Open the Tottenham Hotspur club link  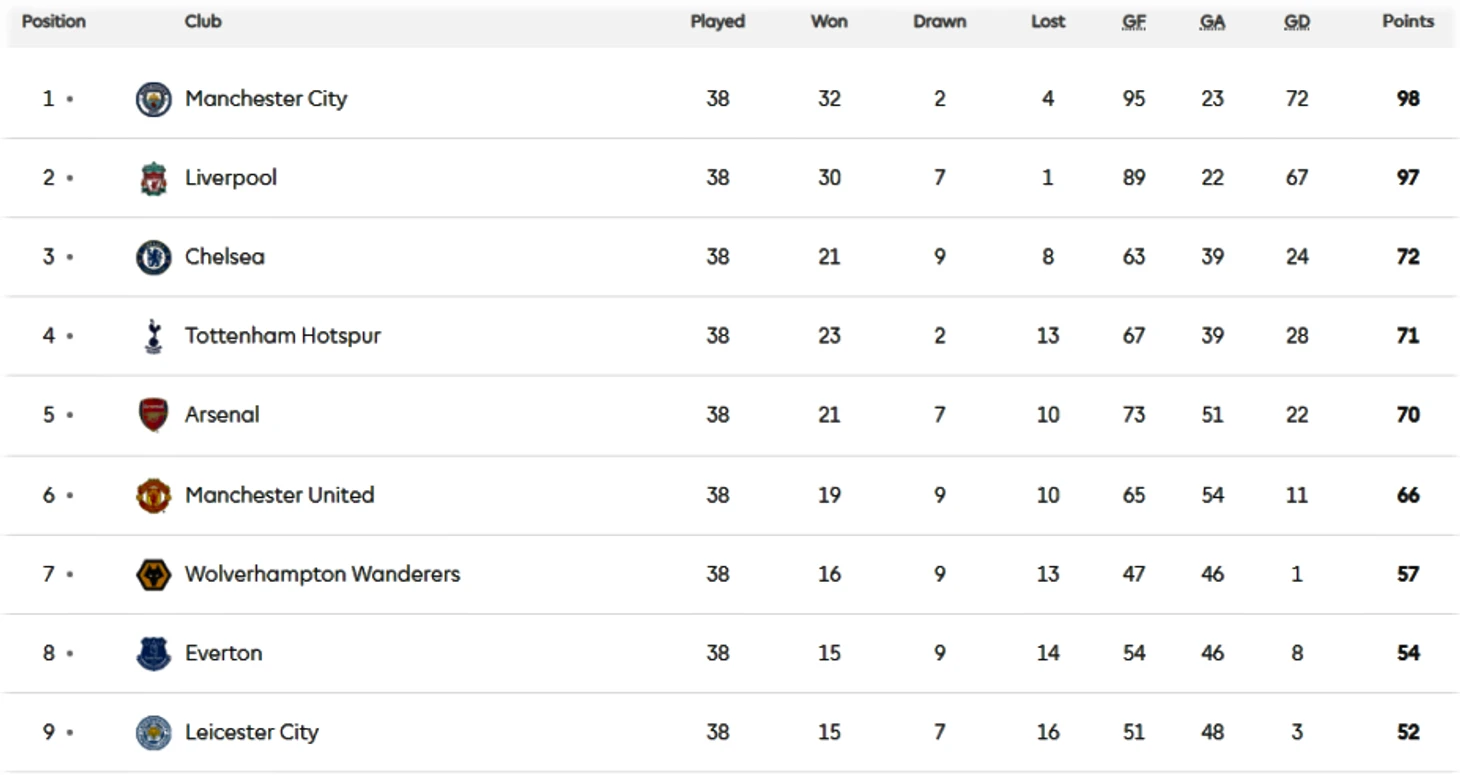coord(283,336)
